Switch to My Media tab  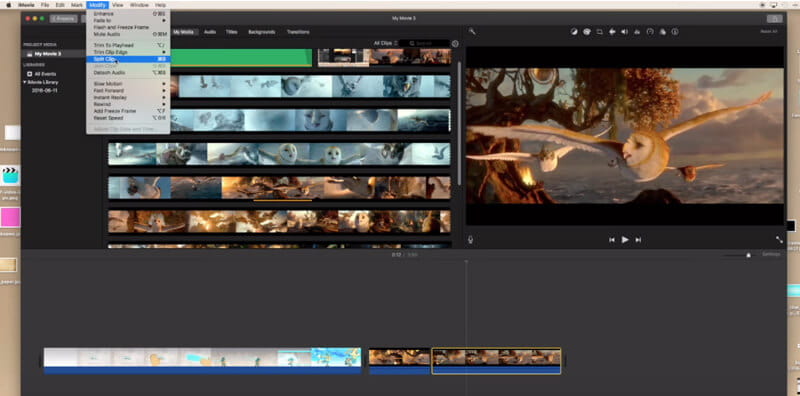click(x=183, y=32)
